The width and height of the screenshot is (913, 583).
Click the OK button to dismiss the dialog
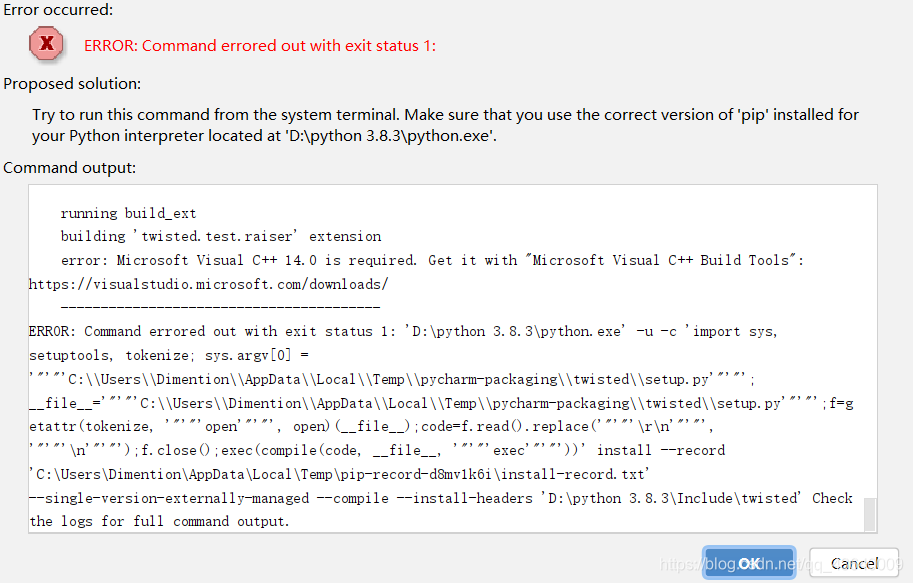tap(748, 563)
